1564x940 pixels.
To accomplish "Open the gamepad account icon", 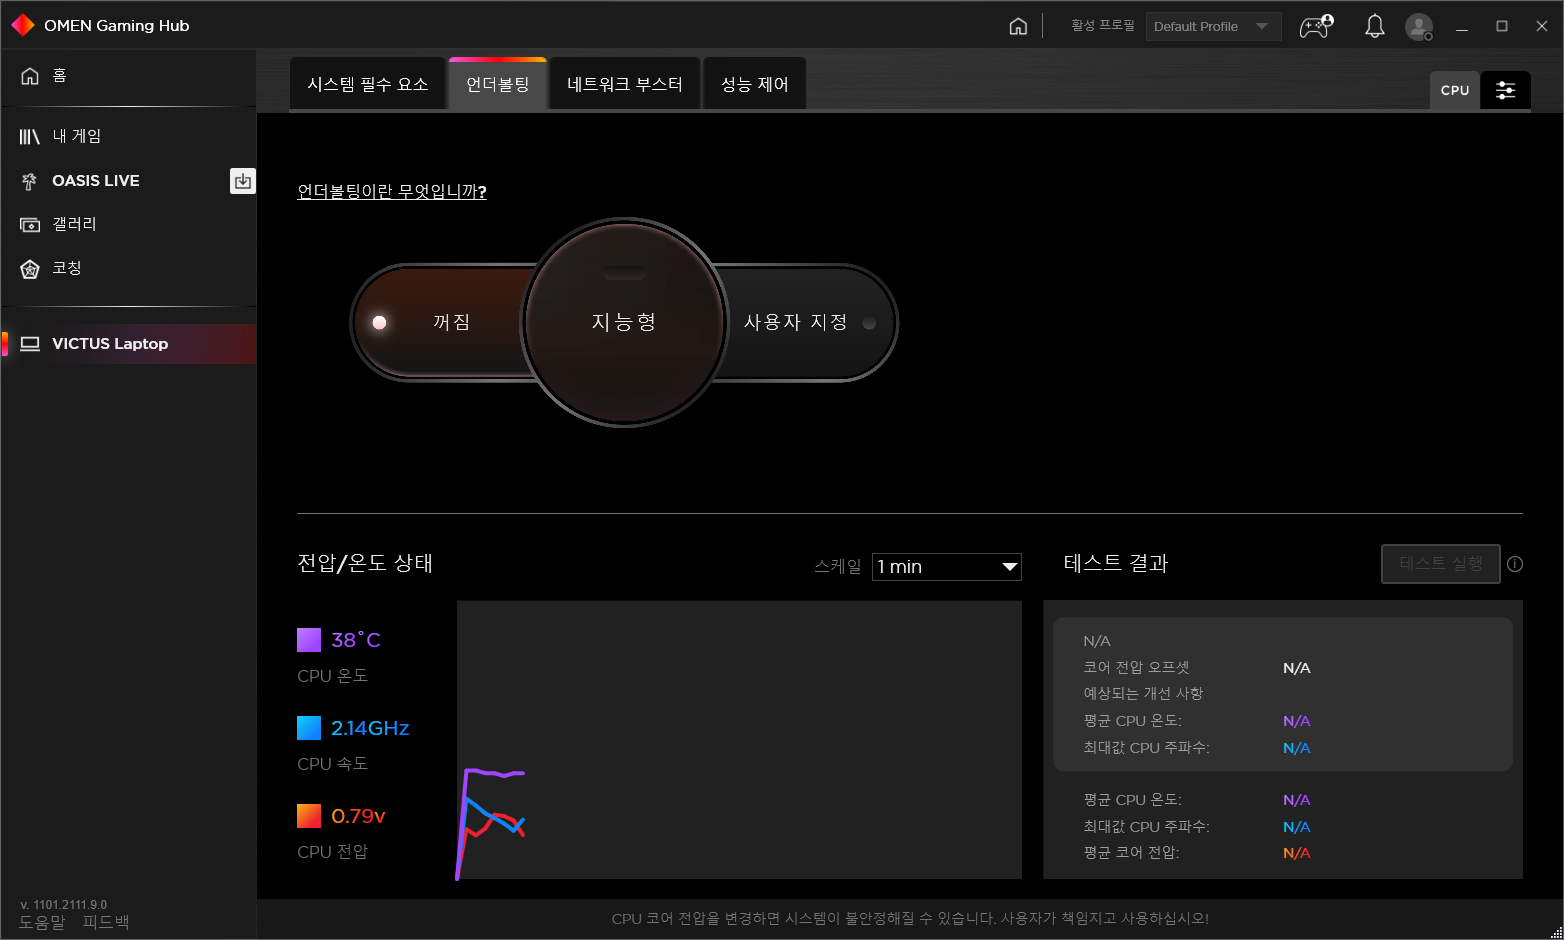I will (x=1316, y=26).
